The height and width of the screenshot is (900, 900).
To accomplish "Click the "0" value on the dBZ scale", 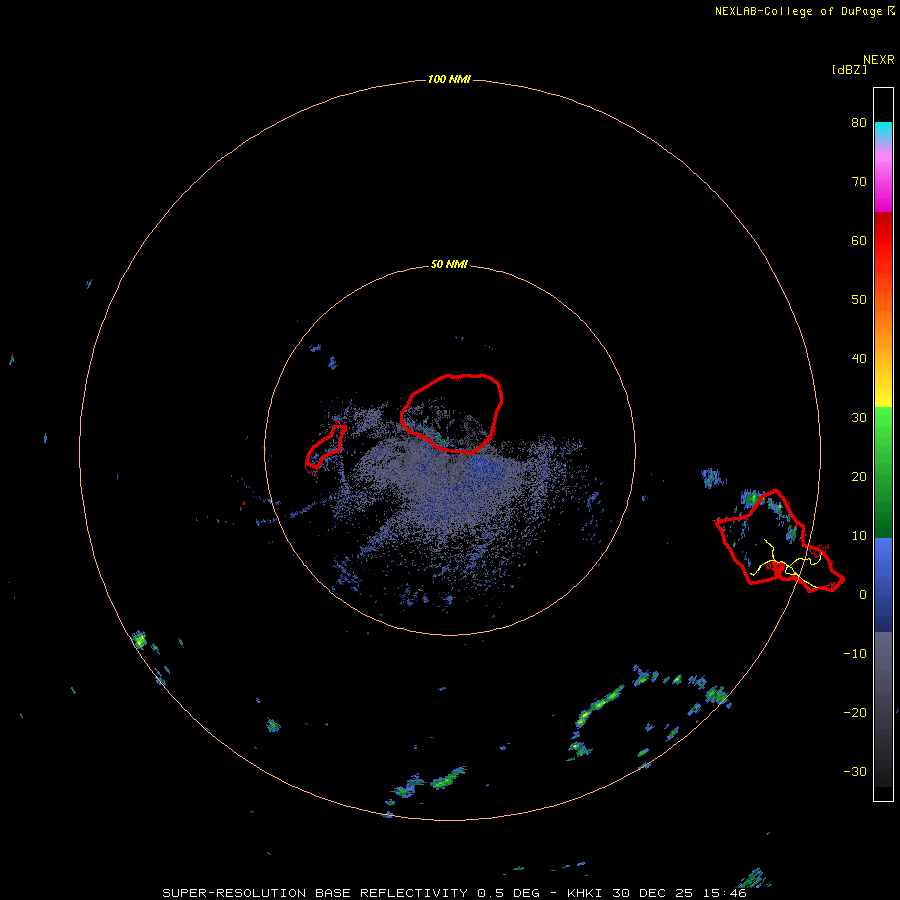I will tap(863, 595).
